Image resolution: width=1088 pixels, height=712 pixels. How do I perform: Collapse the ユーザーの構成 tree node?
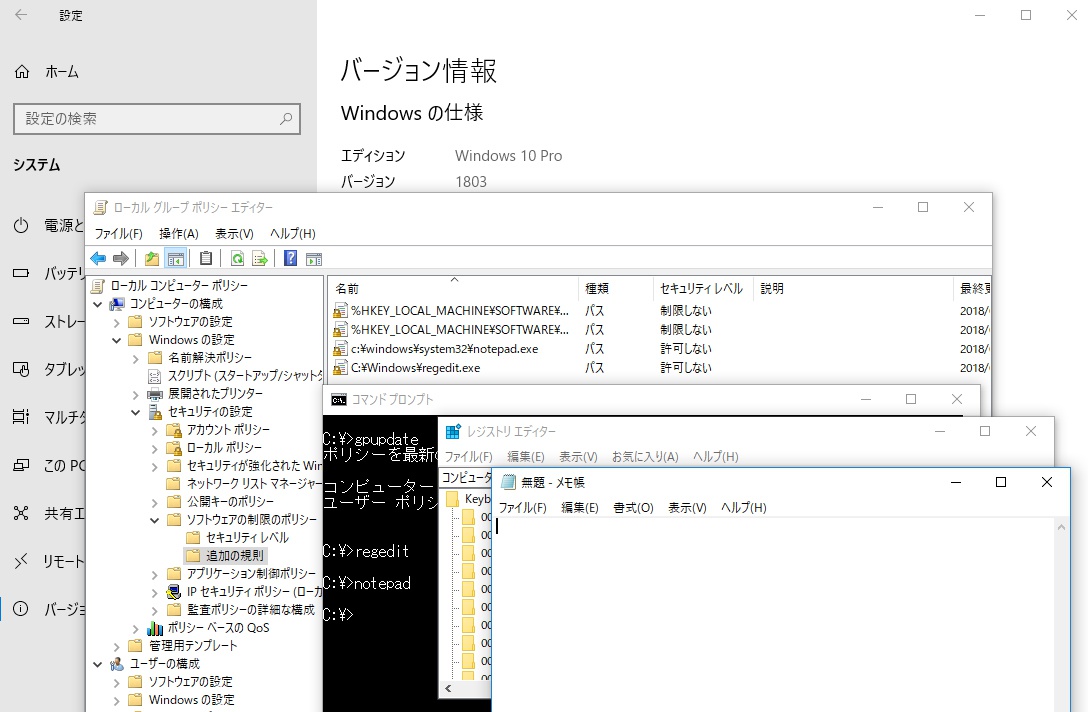[98, 664]
